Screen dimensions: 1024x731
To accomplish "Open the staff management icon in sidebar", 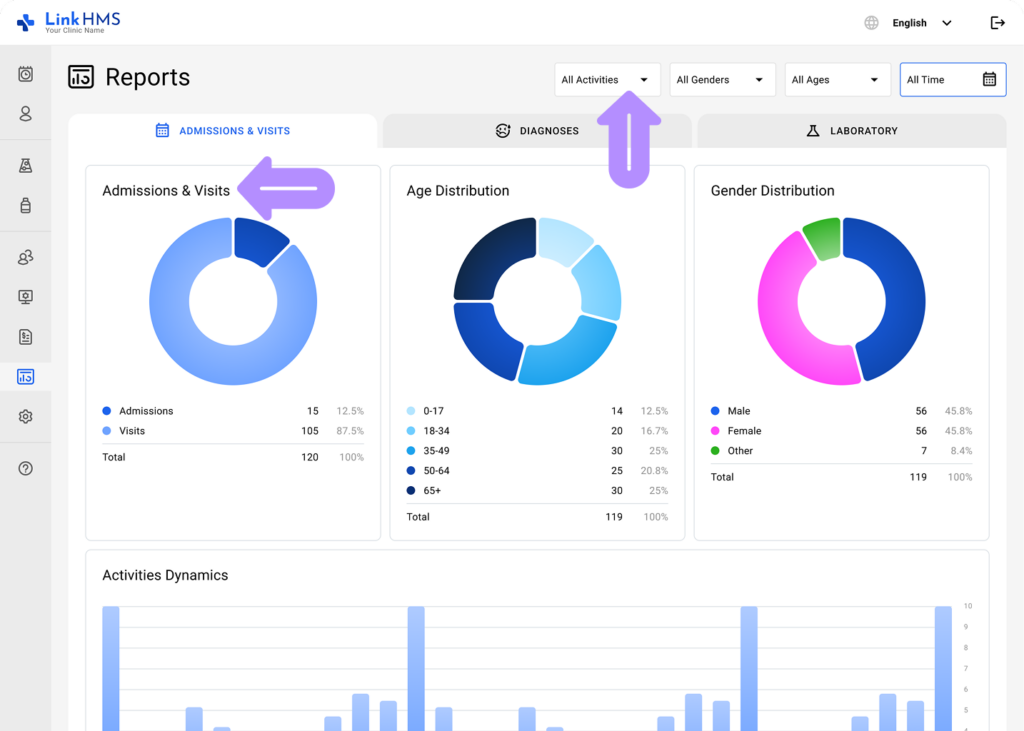I will [x=24, y=257].
